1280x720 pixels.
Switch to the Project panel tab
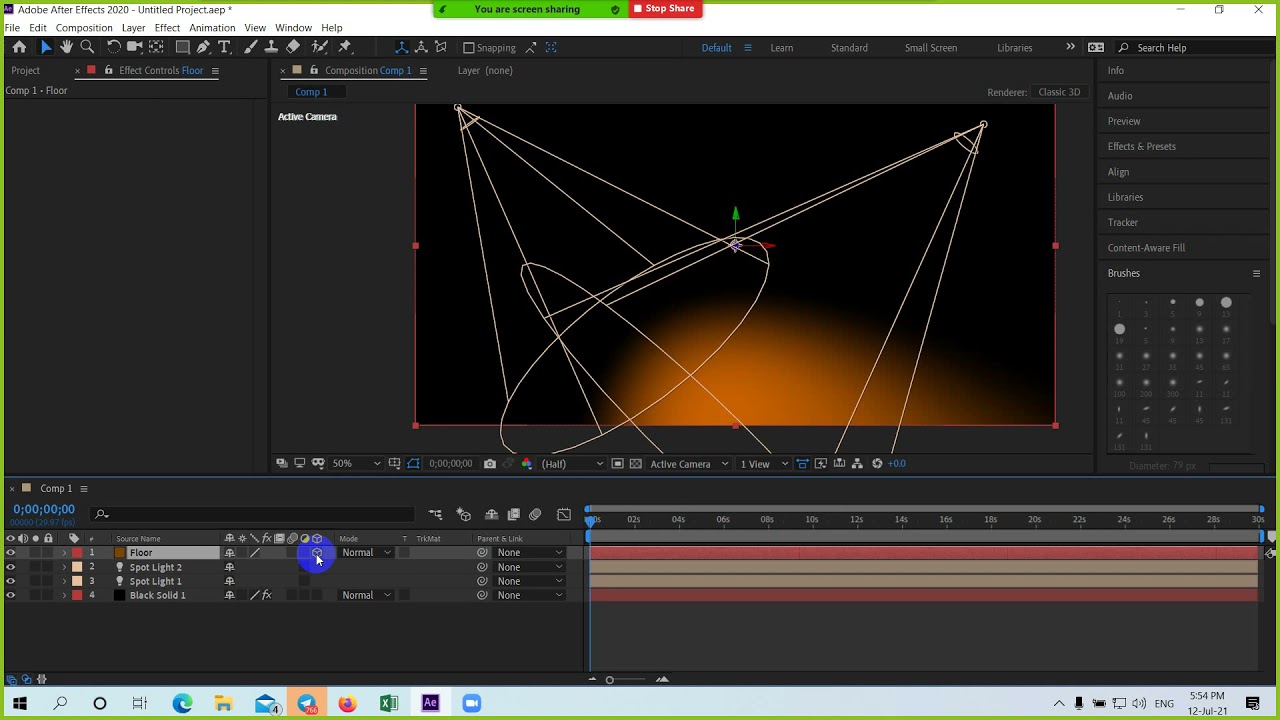click(x=26, y=70)
